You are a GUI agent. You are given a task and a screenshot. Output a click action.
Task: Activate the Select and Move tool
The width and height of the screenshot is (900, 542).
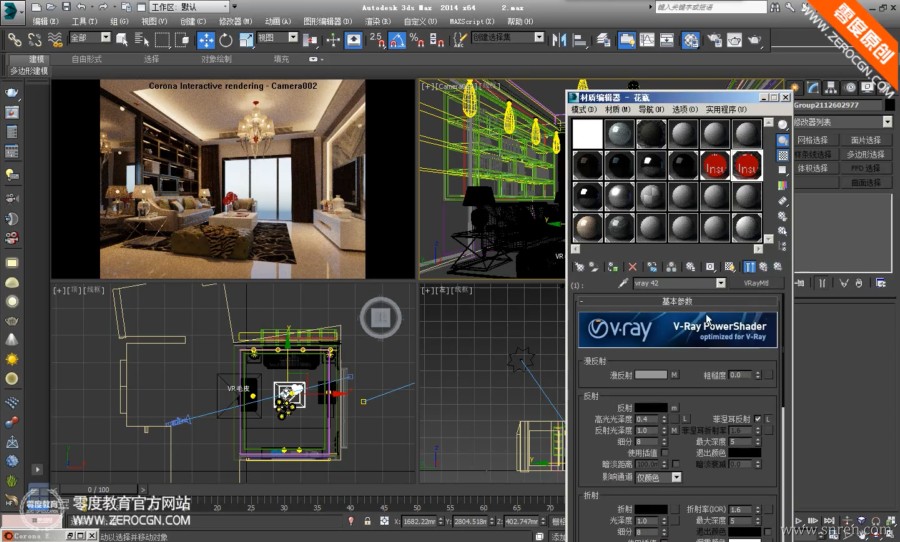point(205,40)
